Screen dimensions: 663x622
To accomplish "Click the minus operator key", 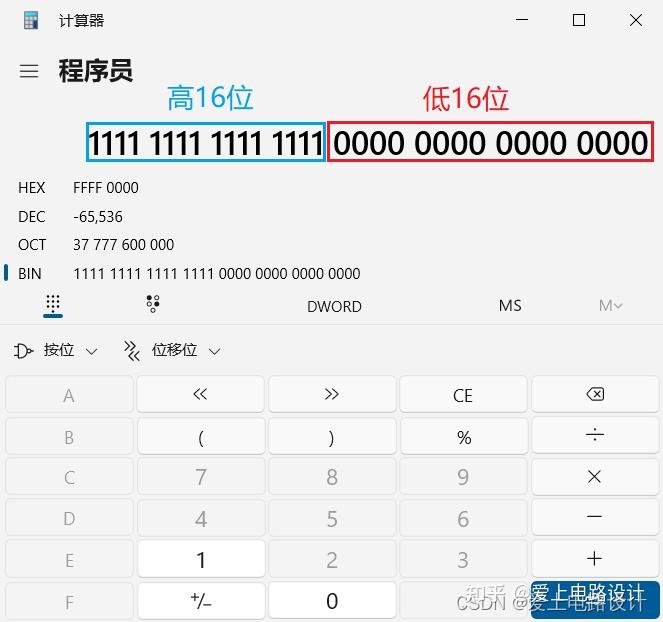I will 595,518.
